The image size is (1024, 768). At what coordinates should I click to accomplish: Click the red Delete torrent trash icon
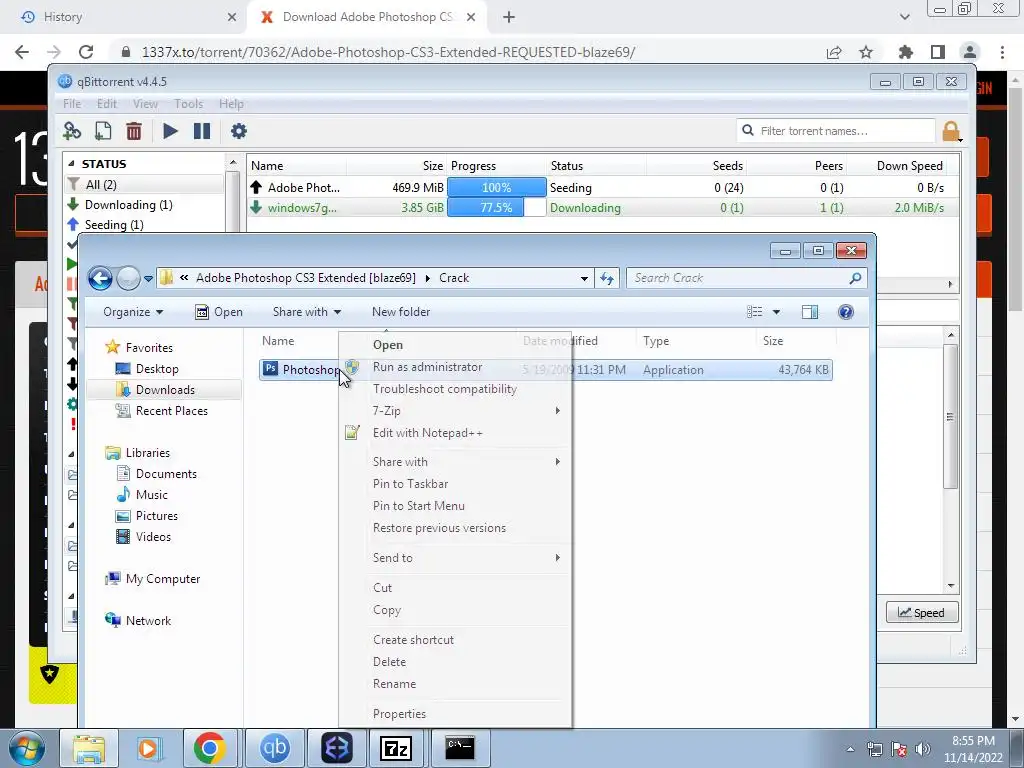134,131
